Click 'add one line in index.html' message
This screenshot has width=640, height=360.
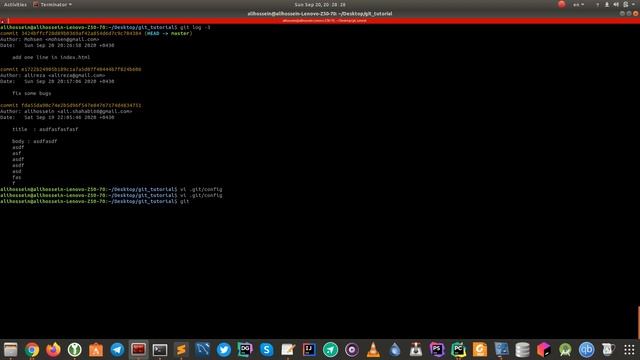[51, 58]
